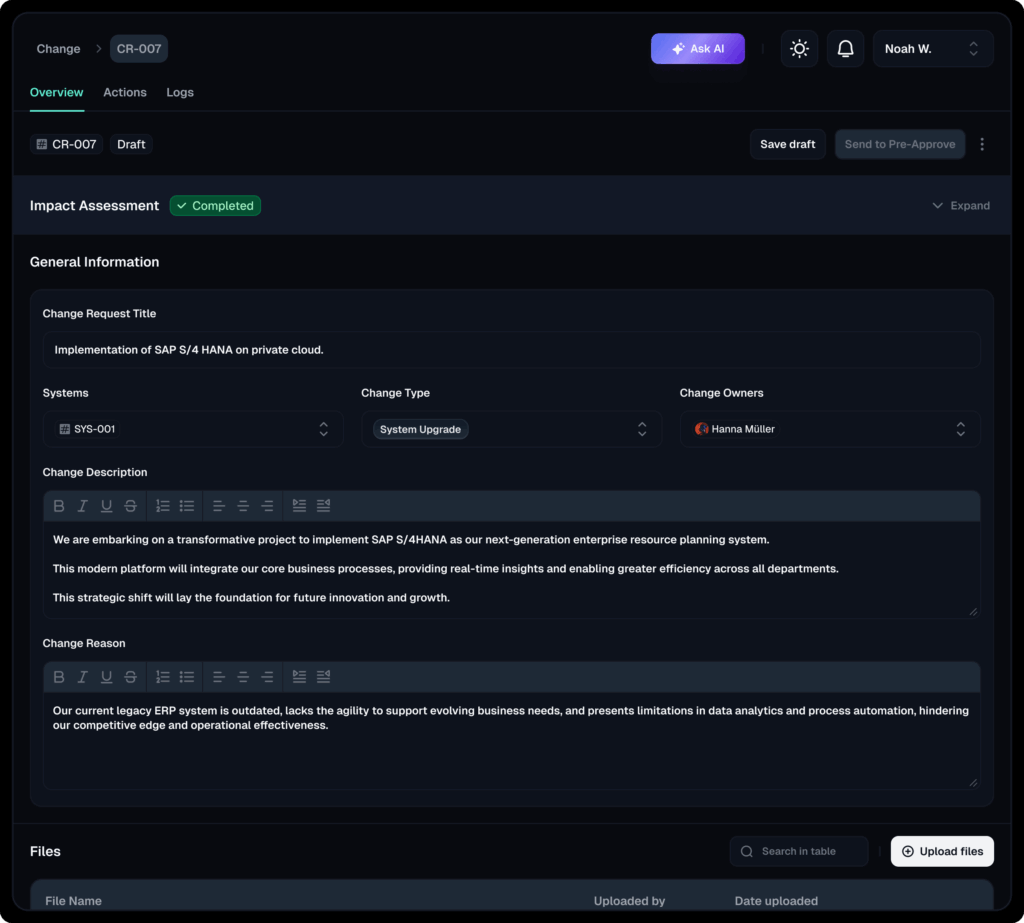Open the Noah W. user menu
Viewport: 1024px width, 923px height.
(x=932, y=48)
